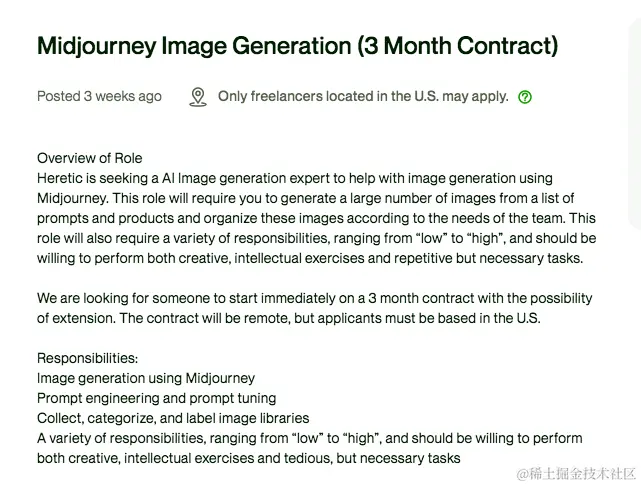Click 'Image generation using Midjourney' line
The height and width of the screenshot is (486, 641).
point(146,378)
